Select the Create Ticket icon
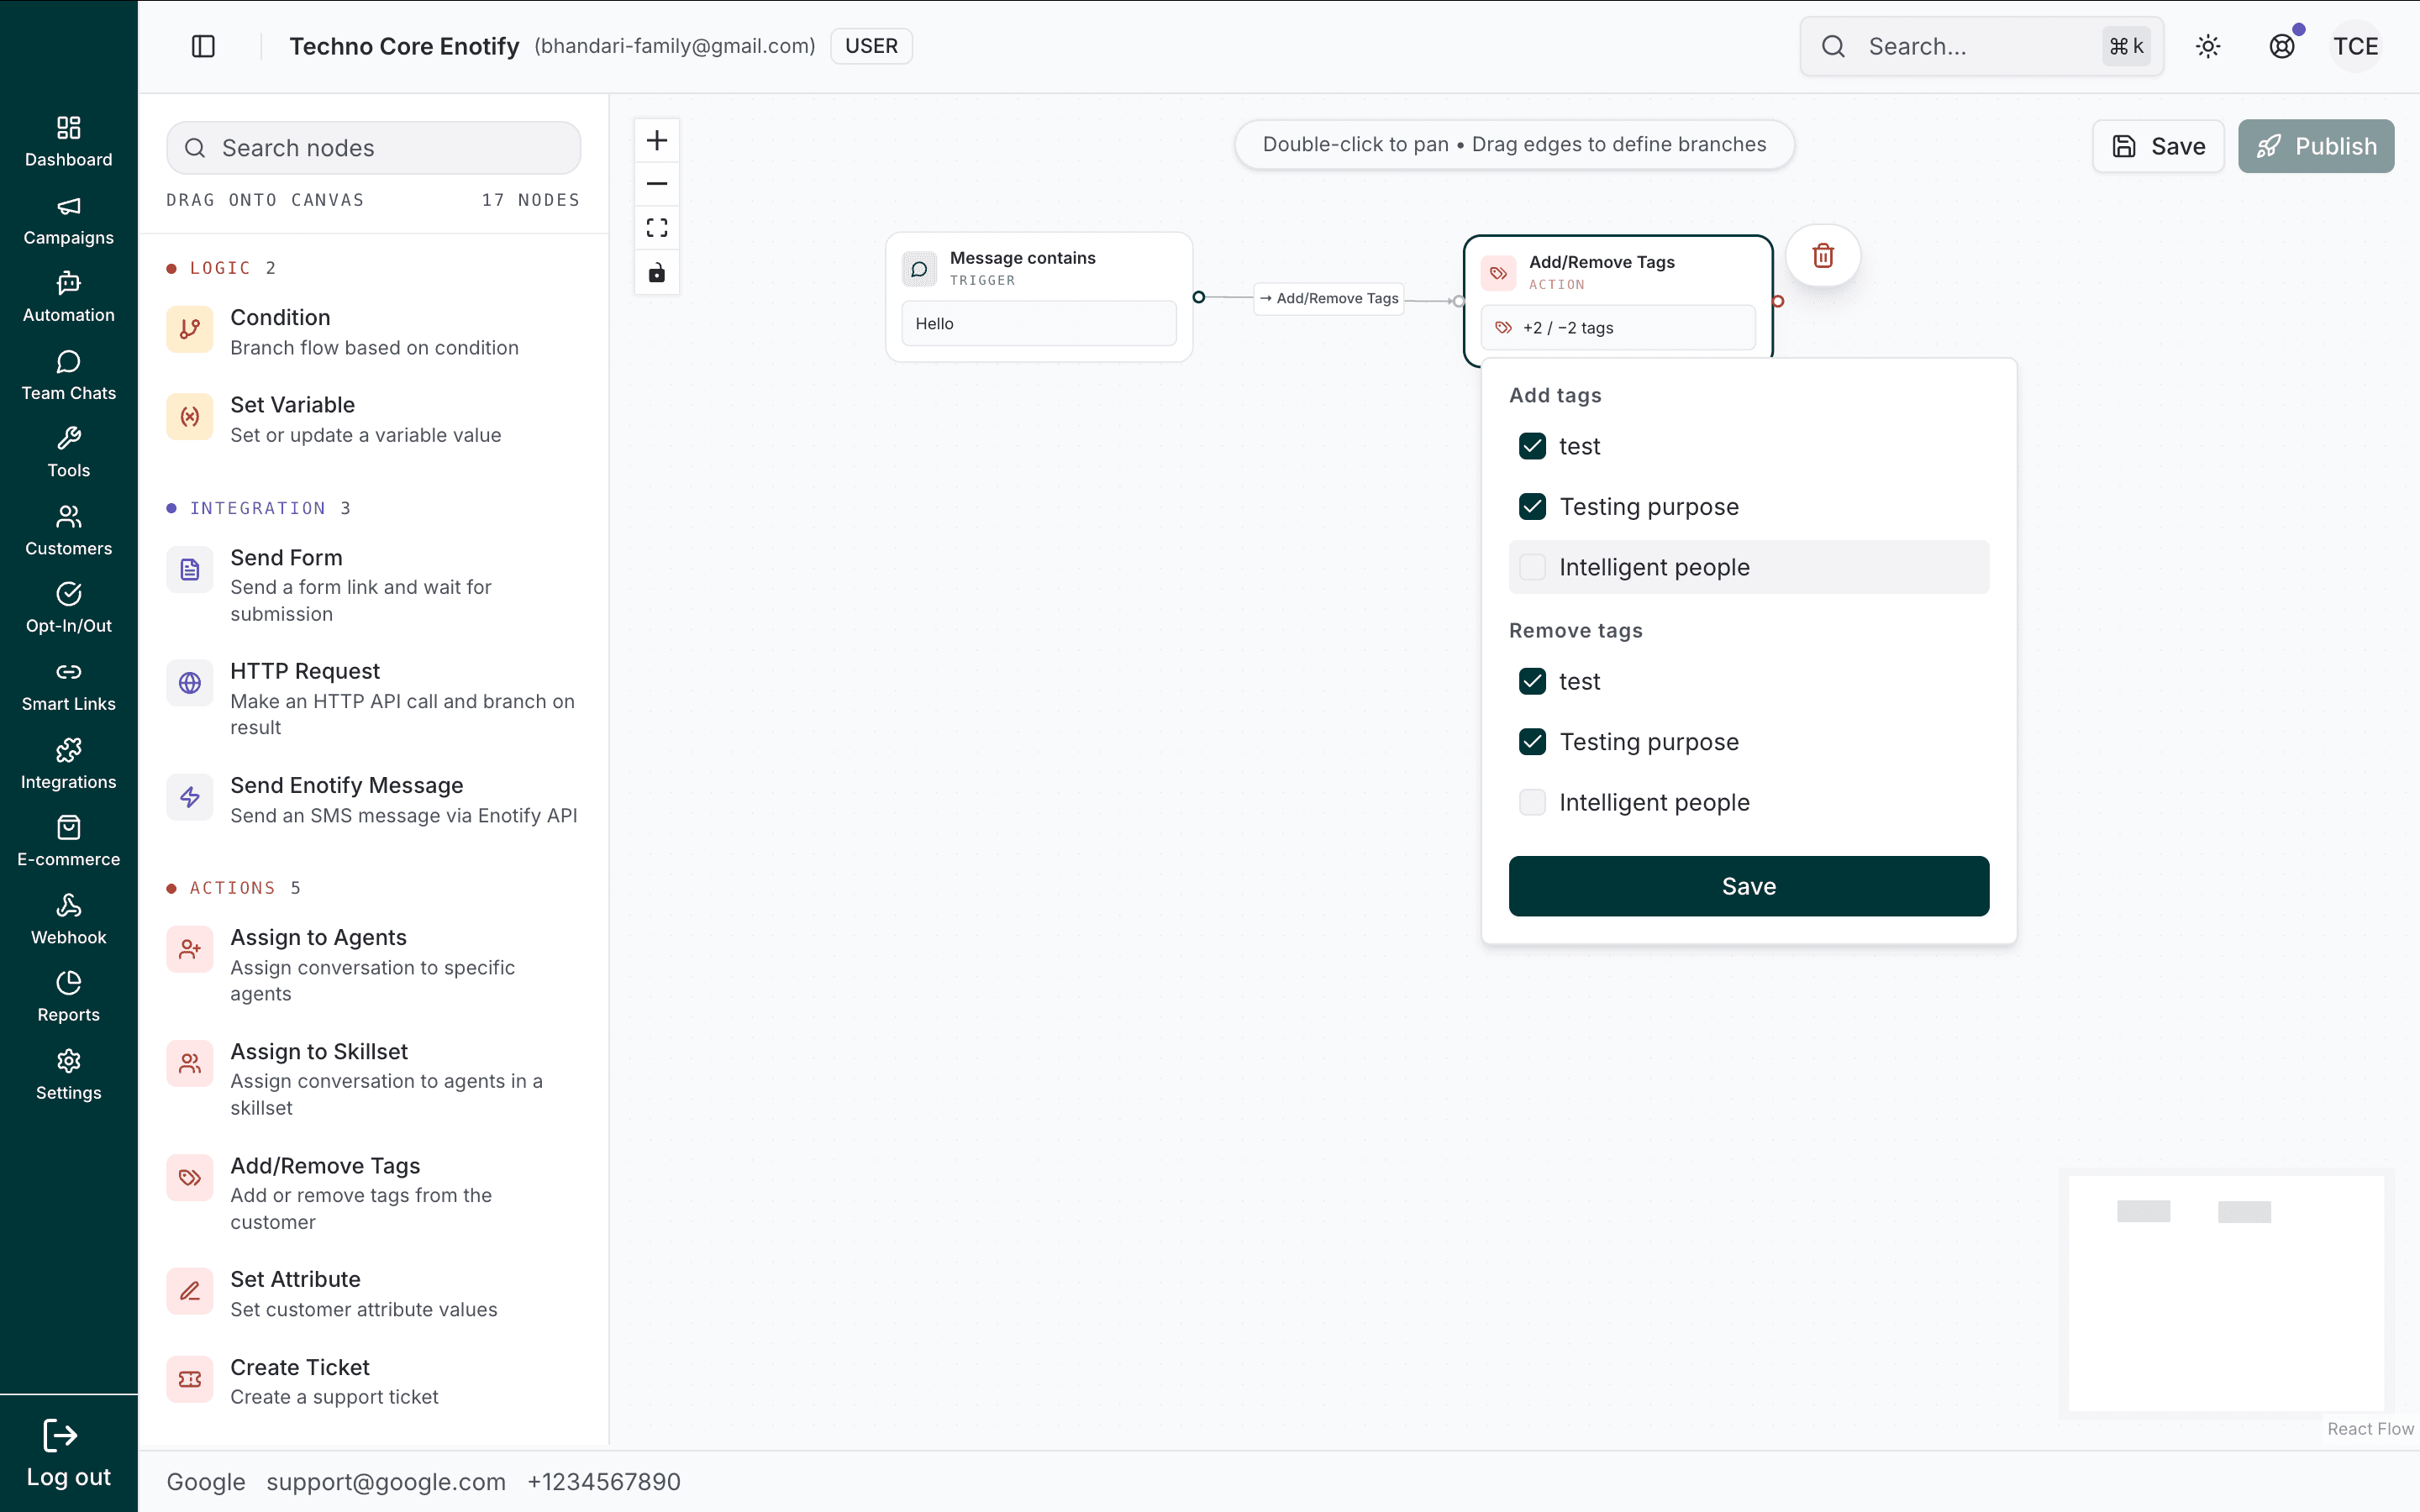 pyautogui.click(x=190, y=1379)
